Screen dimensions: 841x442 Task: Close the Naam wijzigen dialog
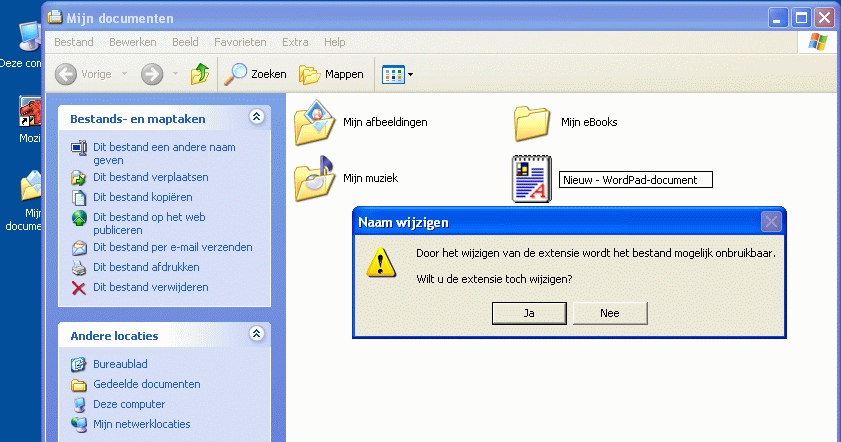771,222
